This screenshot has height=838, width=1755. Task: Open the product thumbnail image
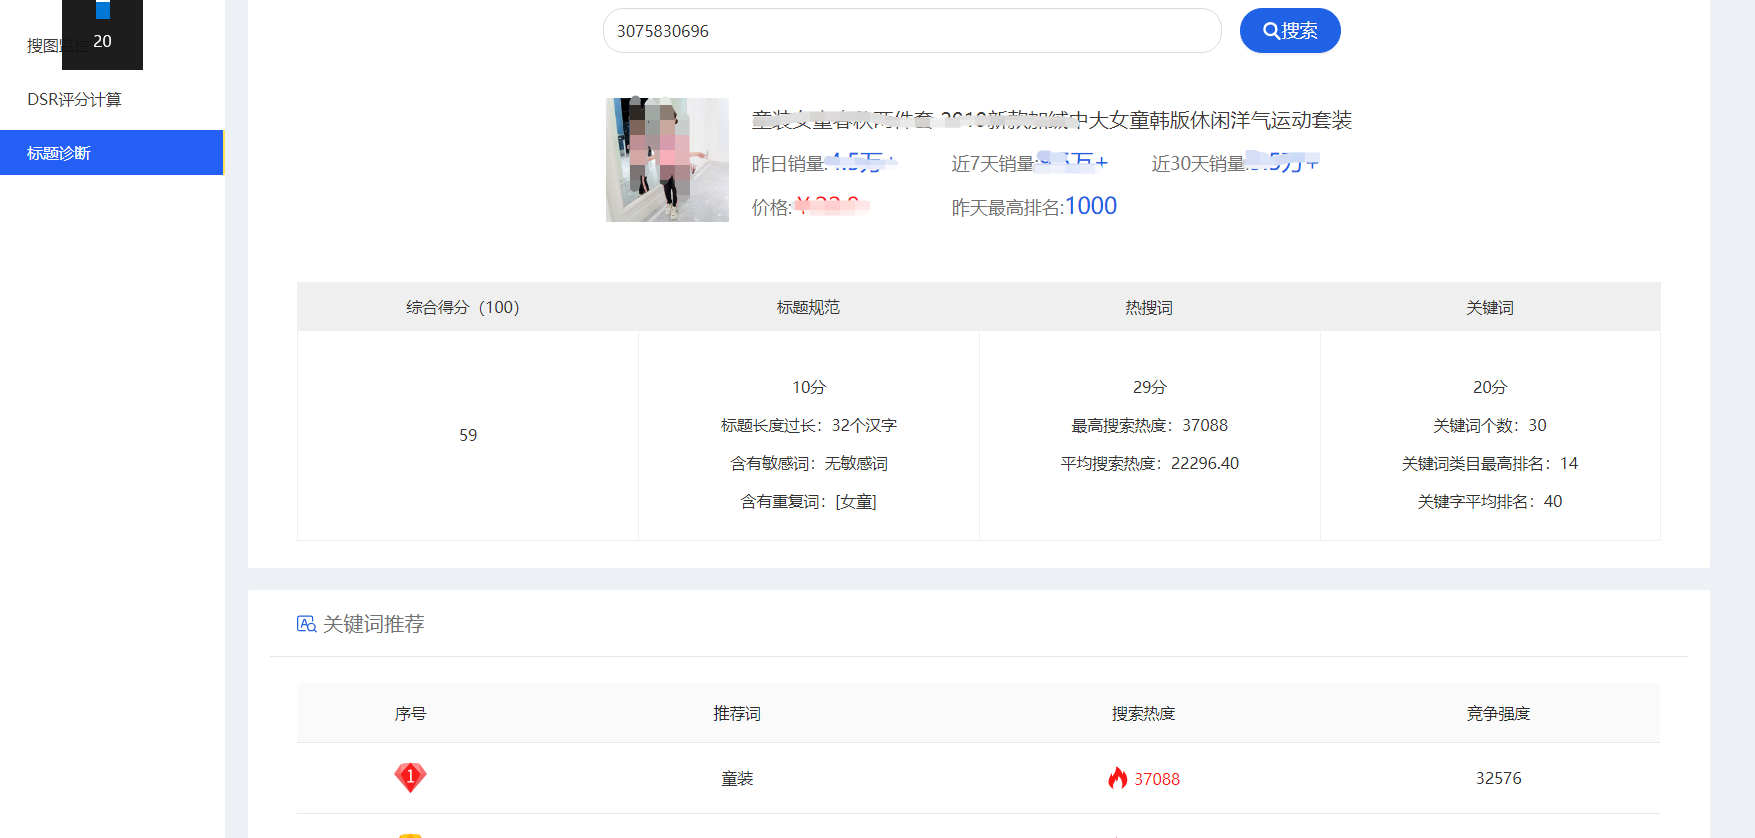(667, 160)
